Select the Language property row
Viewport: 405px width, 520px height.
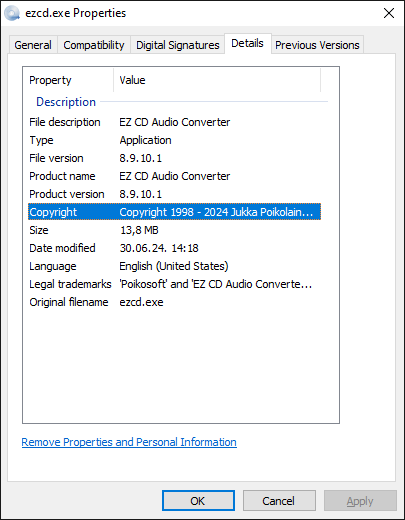(x=174, y=266)
